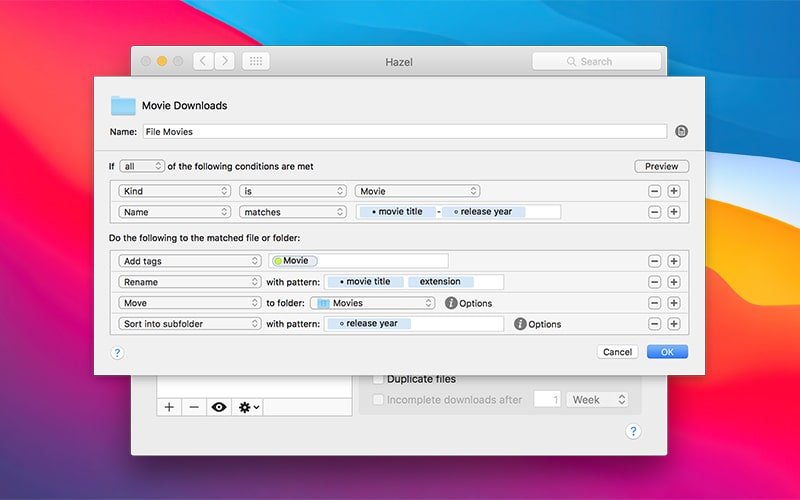Click the notes icon beside the Name field
The width and height of the screenshot is (800, 500).
pos(681,131)
